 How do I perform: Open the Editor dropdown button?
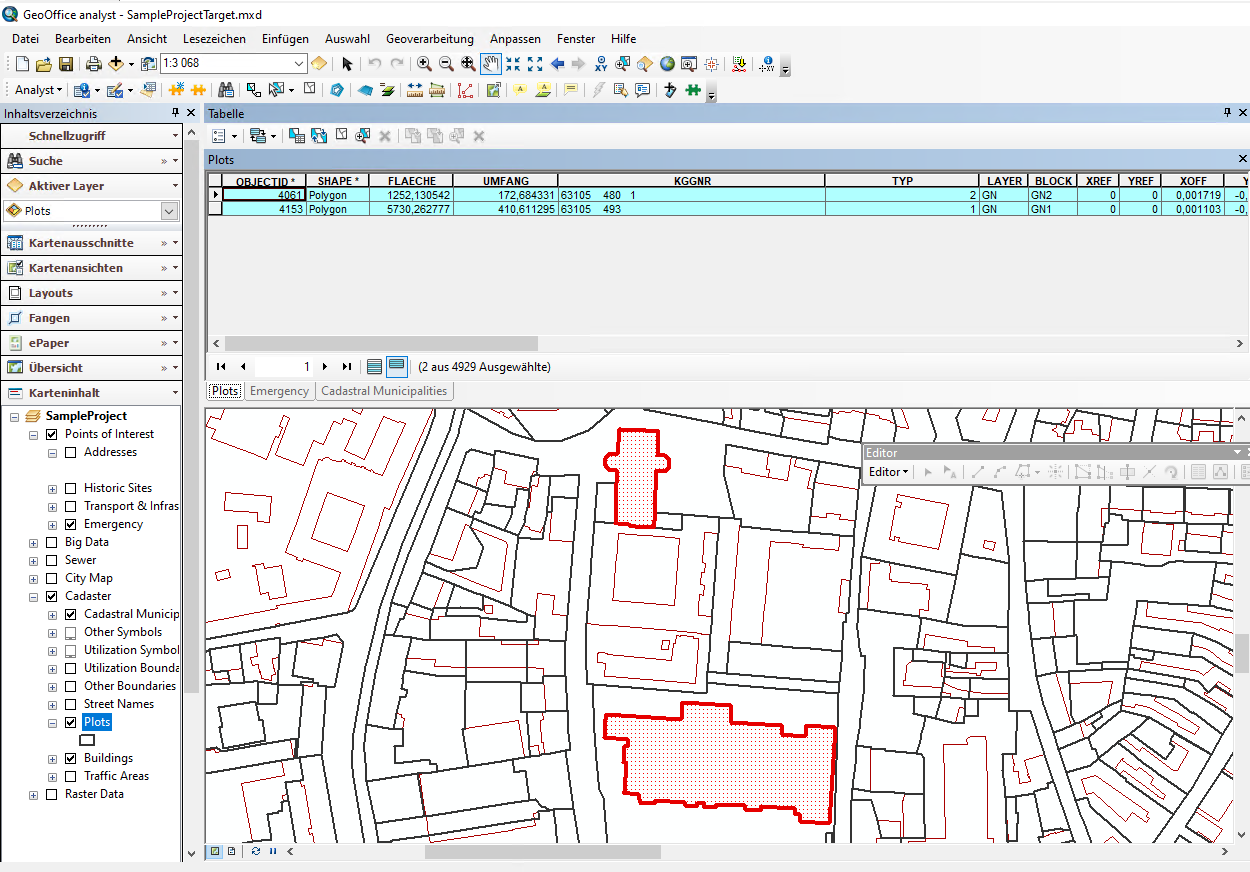[888, 472]
